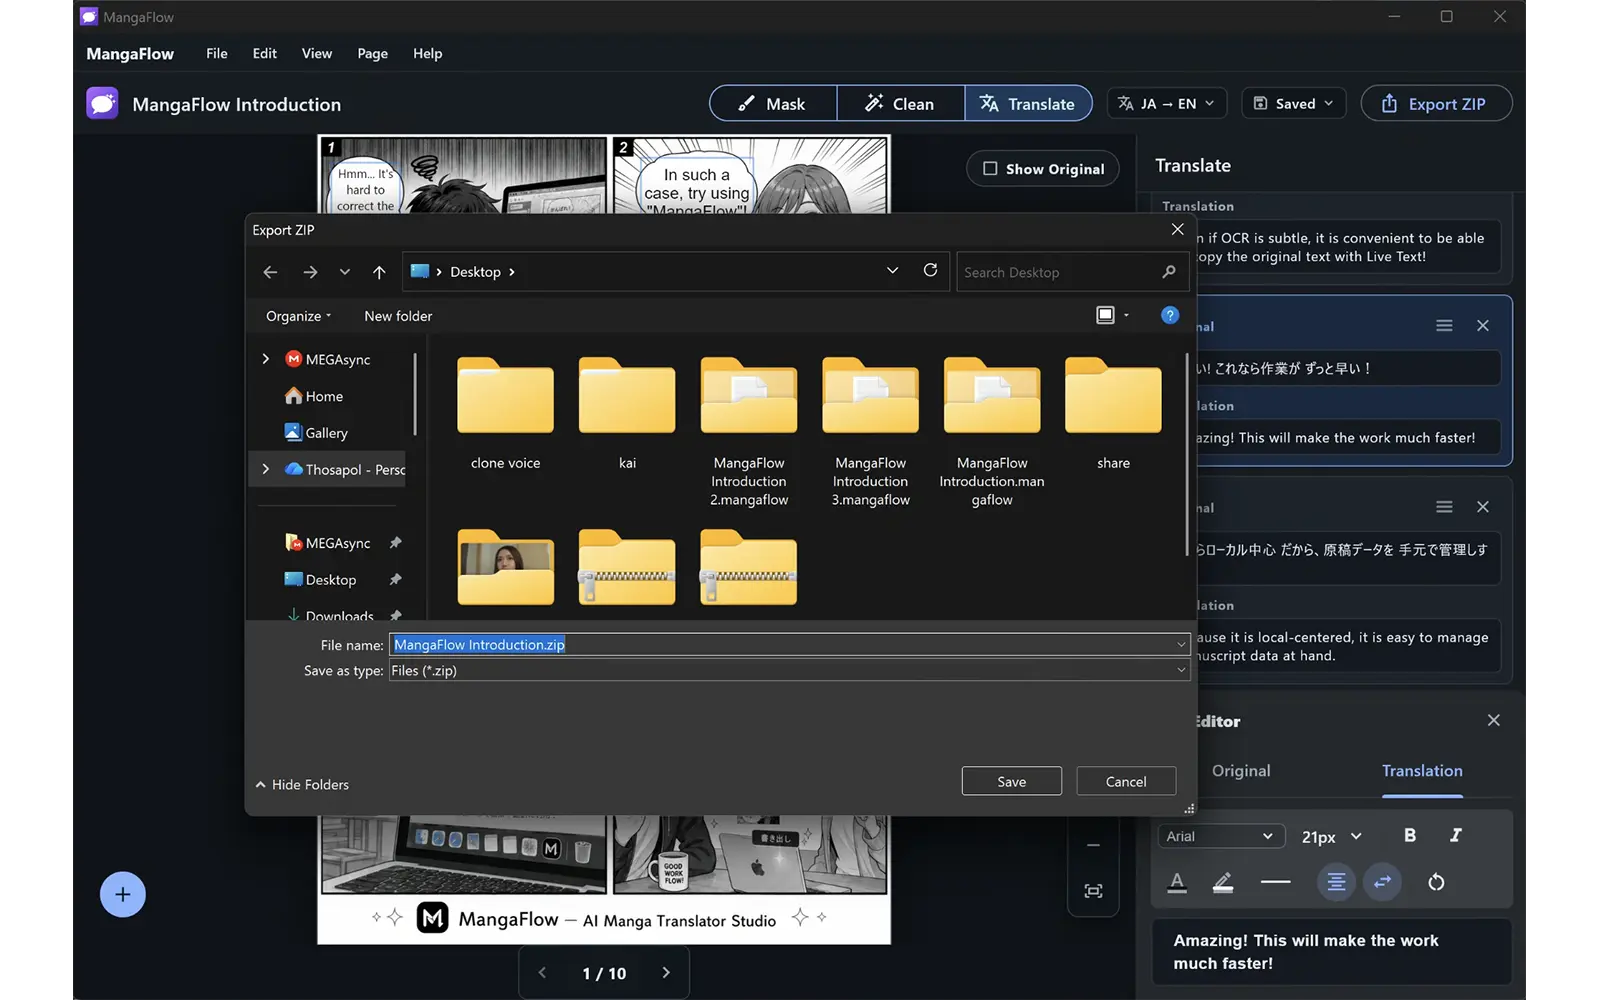Image resolution: width=1600 pixels, height=1000 pixels.
Task: Go back in the file dialog
Action: click(270, 272)
